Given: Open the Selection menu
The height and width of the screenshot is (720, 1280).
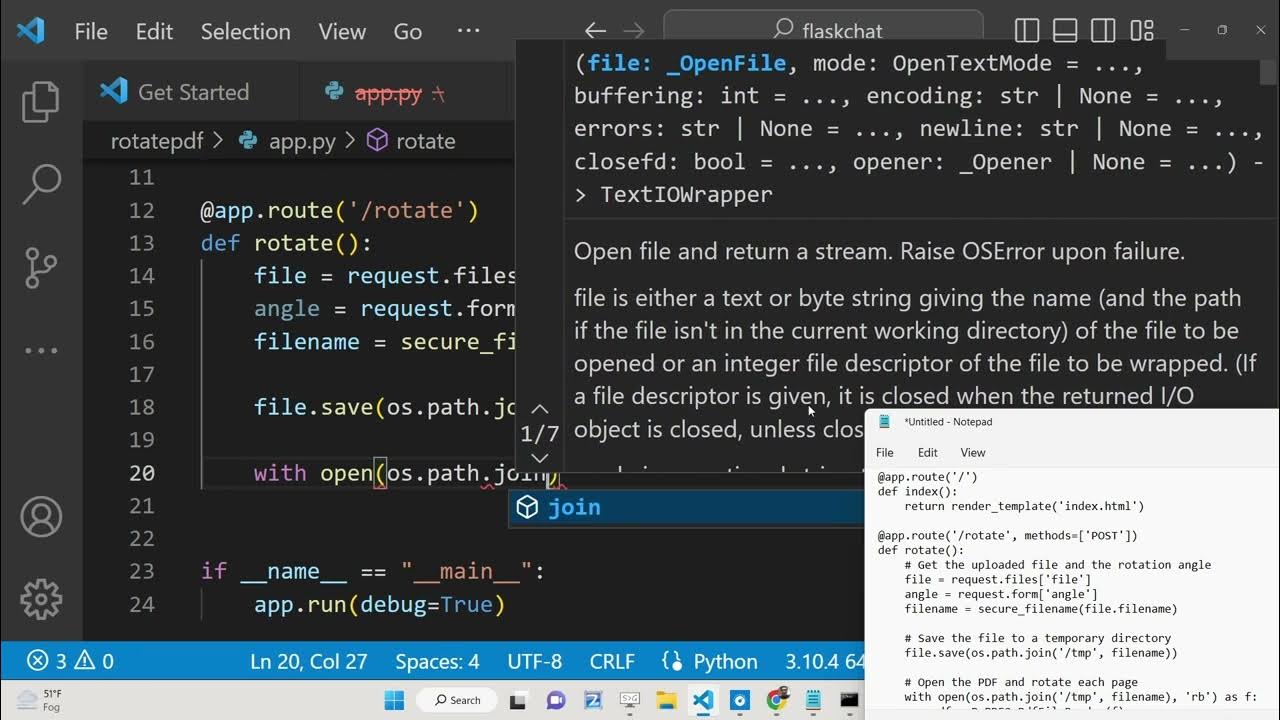Looking at the screenshot, I should point(245,31).
